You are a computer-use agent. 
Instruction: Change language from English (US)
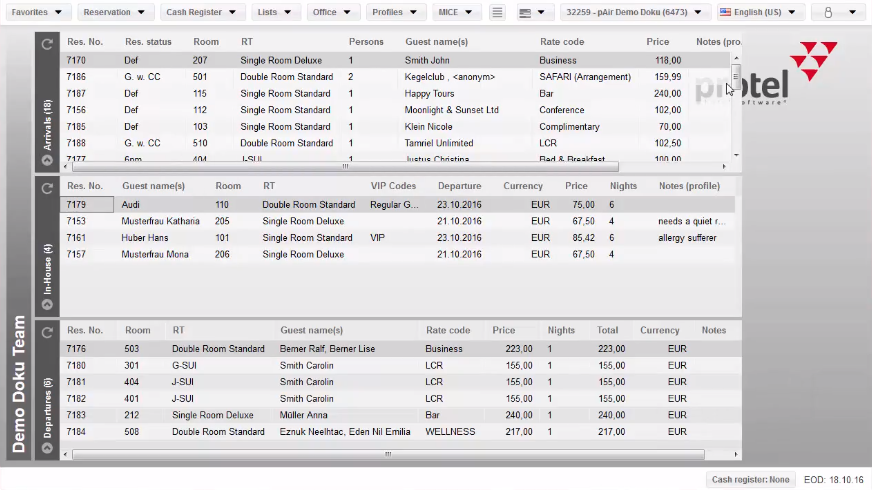pyautogui.click(x=759, y=12)
